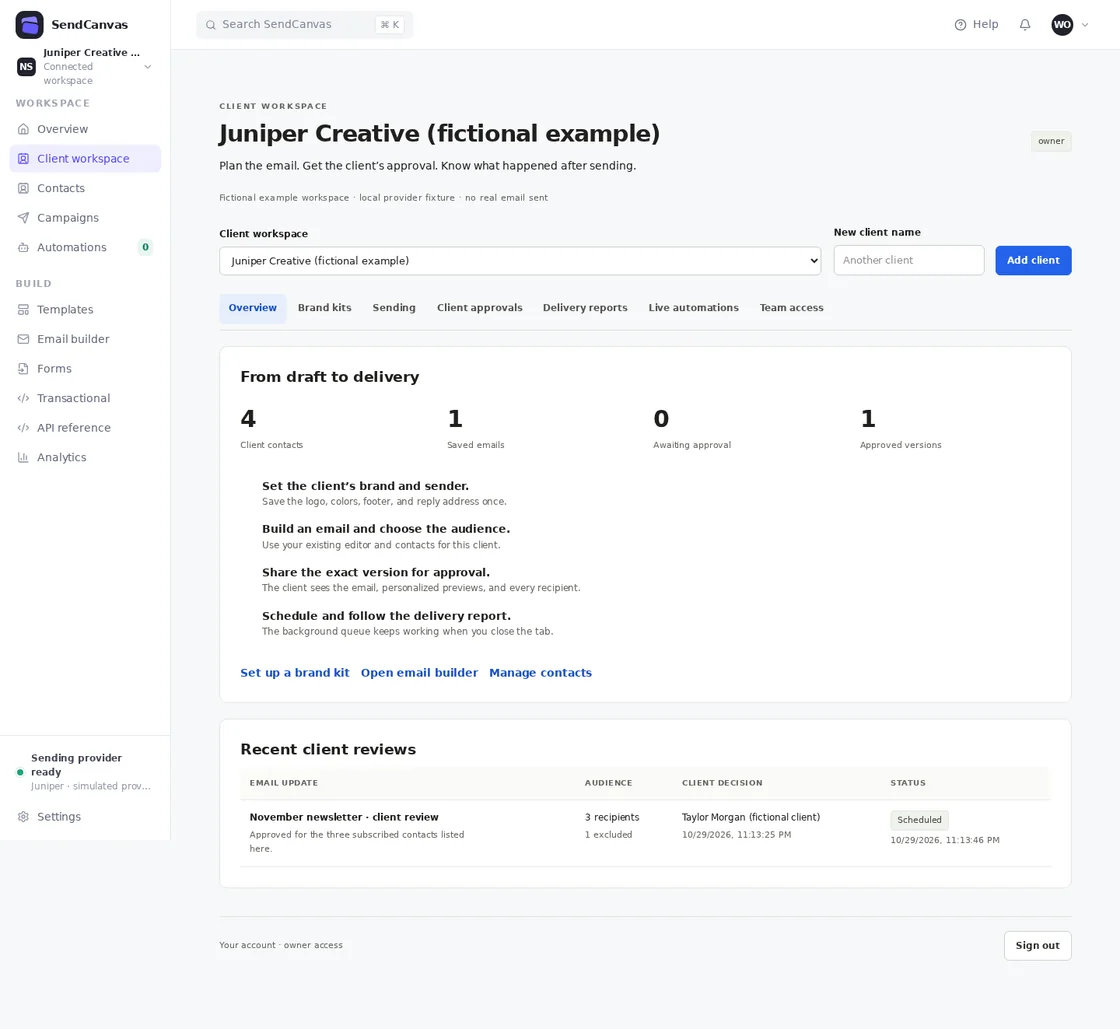Image resolution: width=1120 pixels, height=1029 pixels.
Task: Click the NS workspace avatar badge
Action: 26,66
